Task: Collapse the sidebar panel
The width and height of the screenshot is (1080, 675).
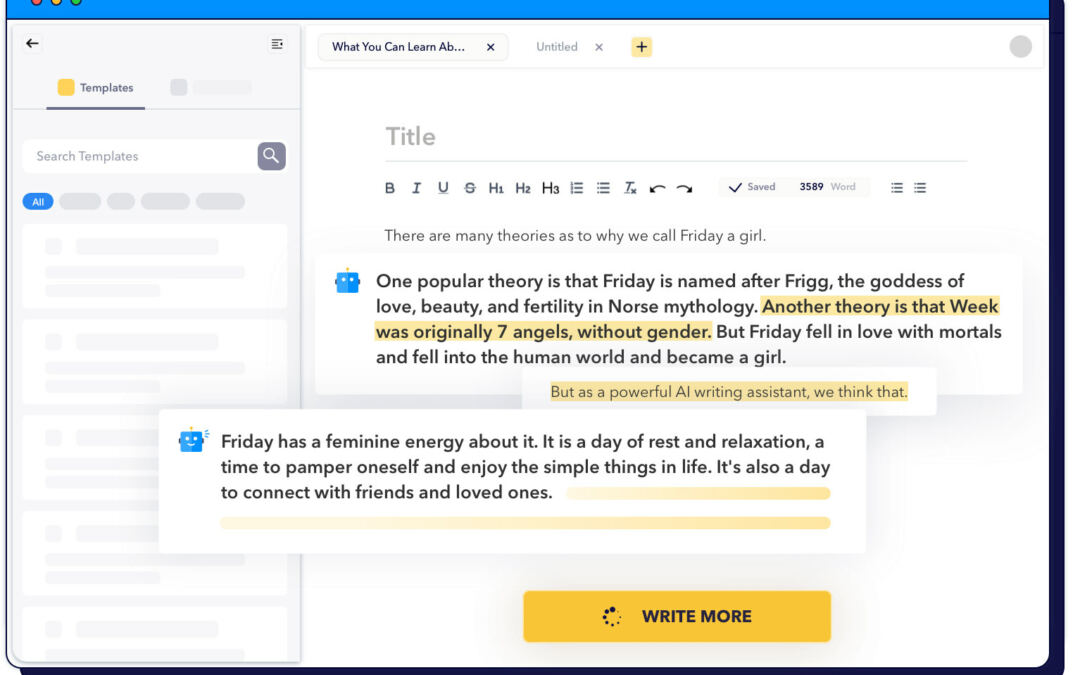Action: pos(277,44)
